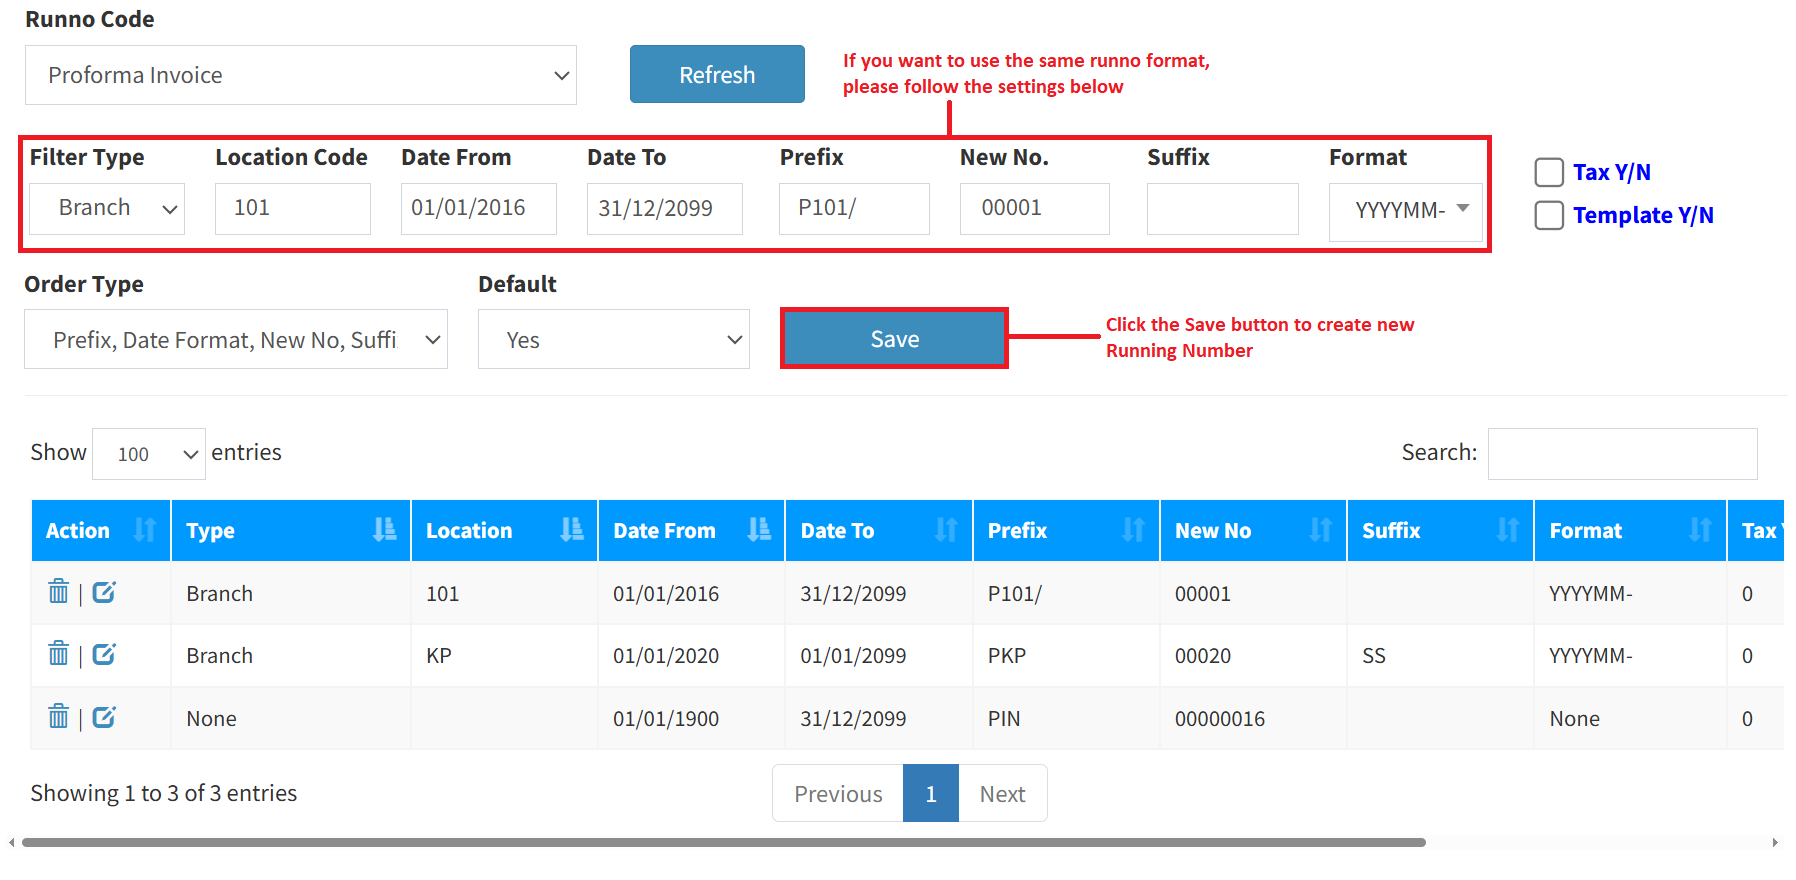Edit the Branch 101 row entry

(104, 592)
